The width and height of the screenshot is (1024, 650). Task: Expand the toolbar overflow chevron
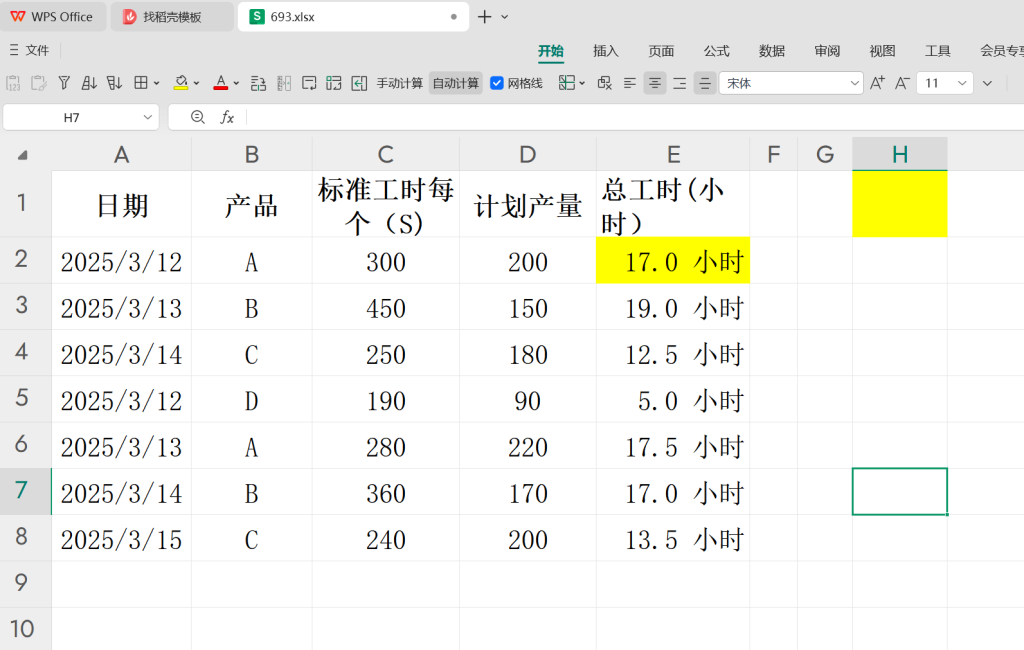pyautogui.click(x=987, y=83)
